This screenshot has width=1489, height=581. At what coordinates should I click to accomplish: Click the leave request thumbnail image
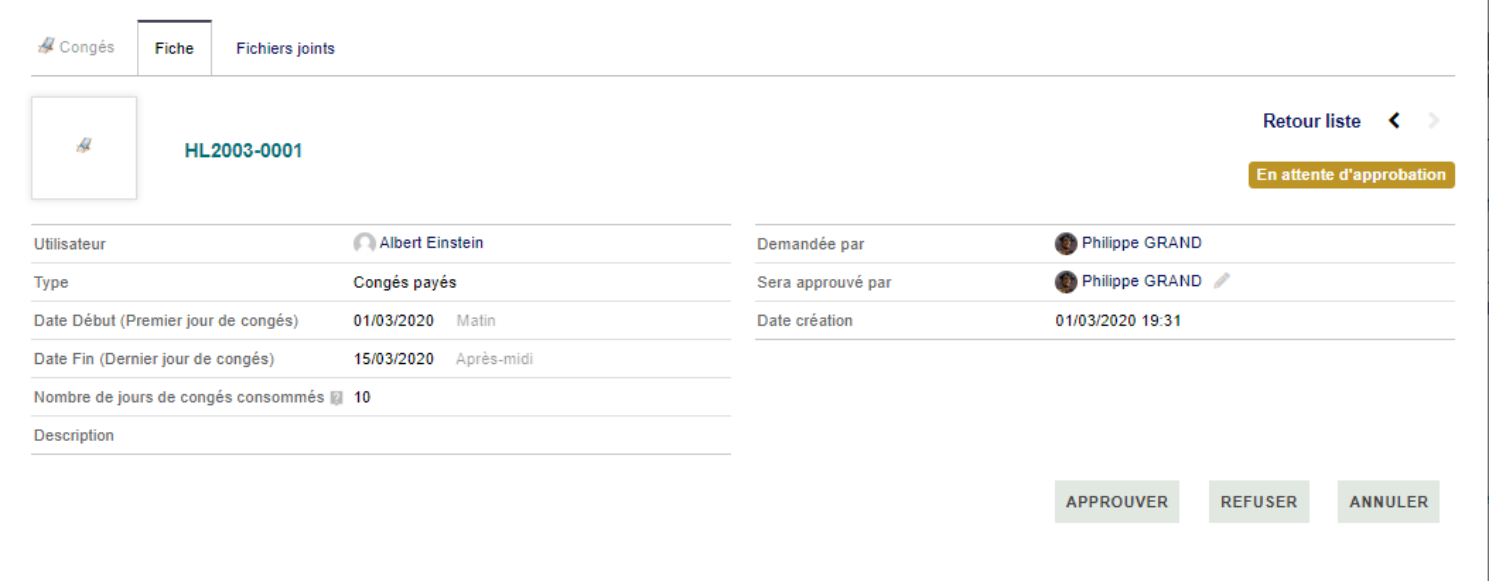click(x=84, y=148)
